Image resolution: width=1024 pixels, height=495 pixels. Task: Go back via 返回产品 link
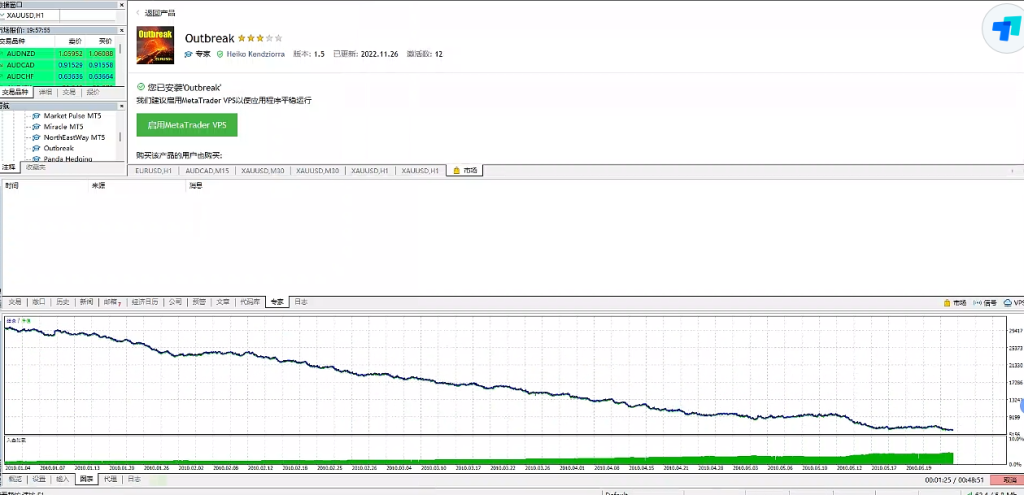[155, 12]
